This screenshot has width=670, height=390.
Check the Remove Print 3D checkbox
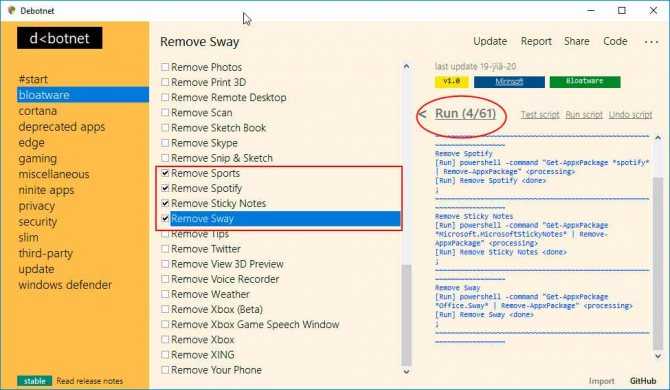(165, 82)
